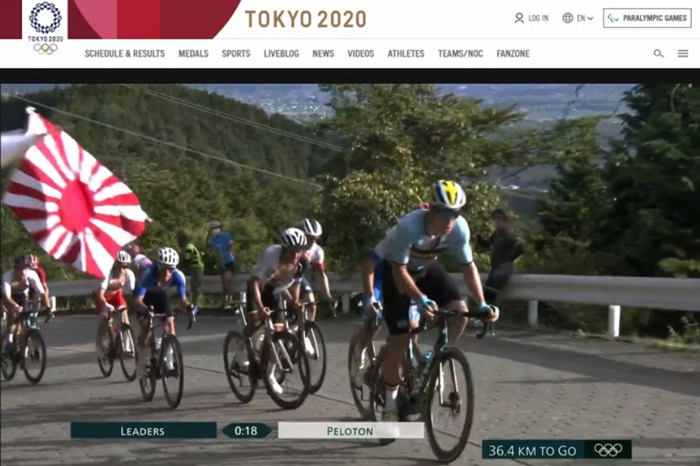Open the hamburger menu icon
The width and height of the screenshot is (700, 466).
683,54
